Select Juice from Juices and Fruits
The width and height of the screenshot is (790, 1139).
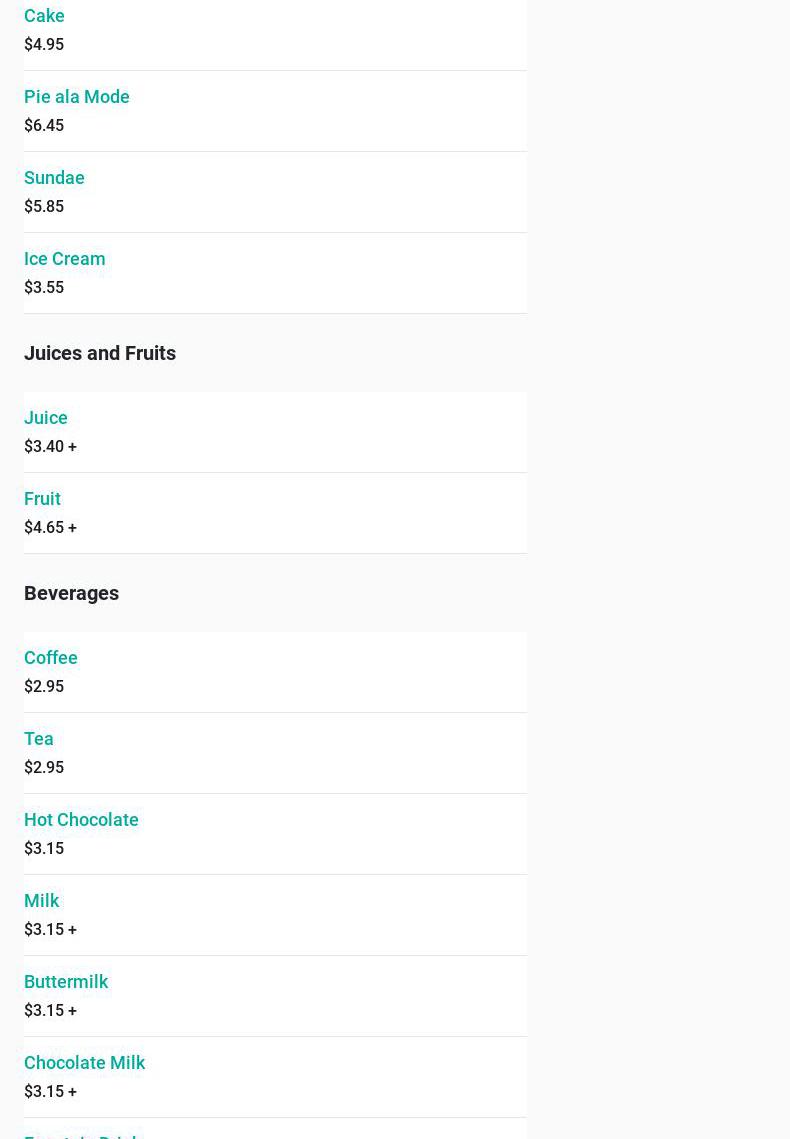(x=46, y=418)
